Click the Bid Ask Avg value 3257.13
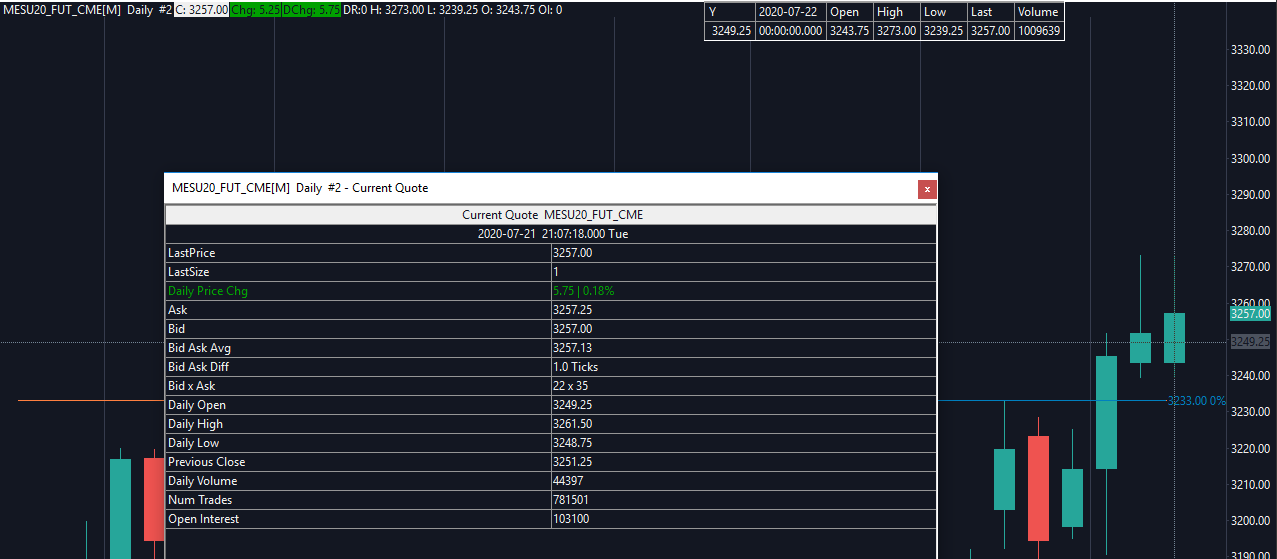 click(x=743, y=348)
